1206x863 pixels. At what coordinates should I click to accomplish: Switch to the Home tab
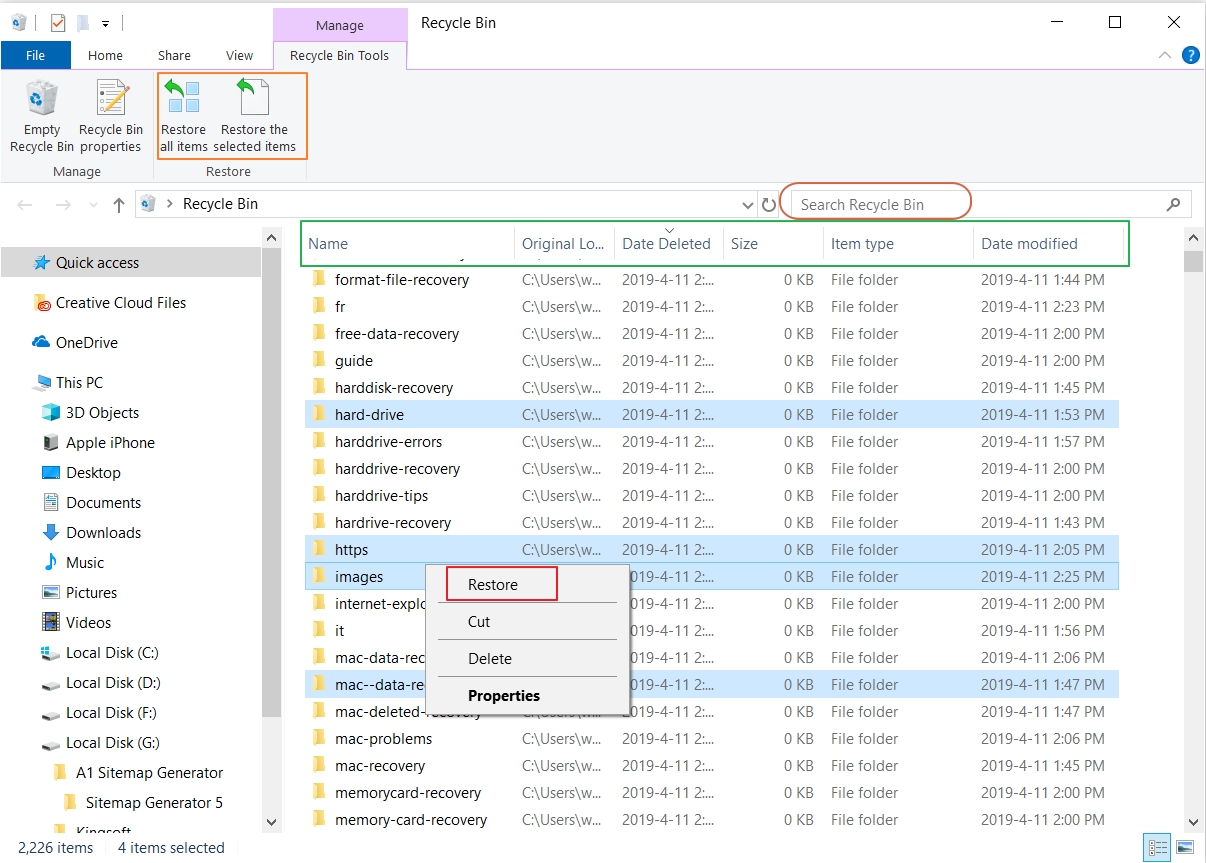pos(105,55)
